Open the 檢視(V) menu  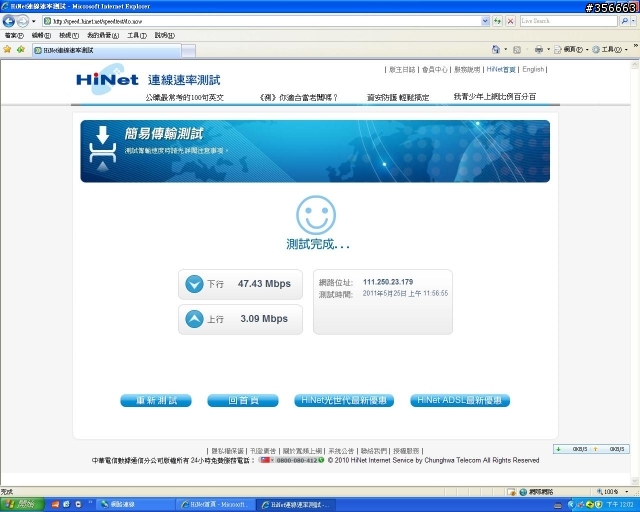tap(69, 36)
